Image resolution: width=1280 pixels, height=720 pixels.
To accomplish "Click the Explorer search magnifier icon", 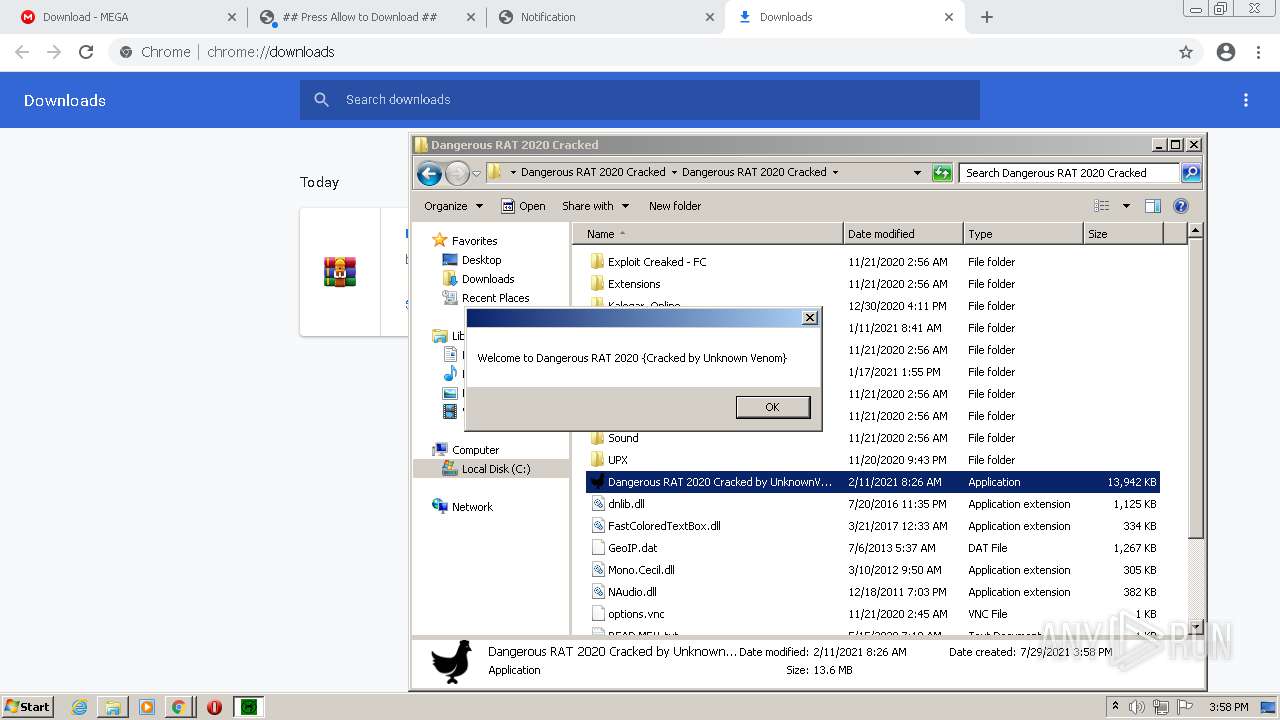I will pyautogui.click(x=1191, y=173).
